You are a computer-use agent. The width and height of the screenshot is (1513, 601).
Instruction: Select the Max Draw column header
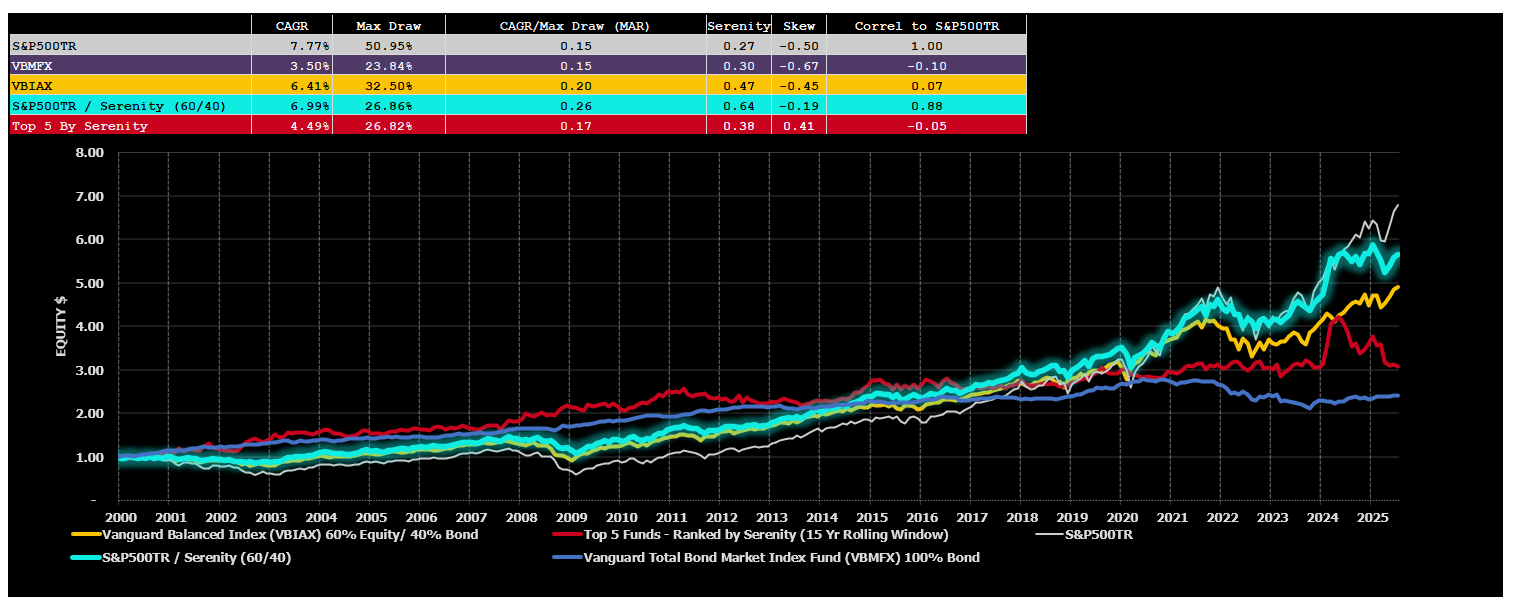pyautogui.click(x=388, y=26)
